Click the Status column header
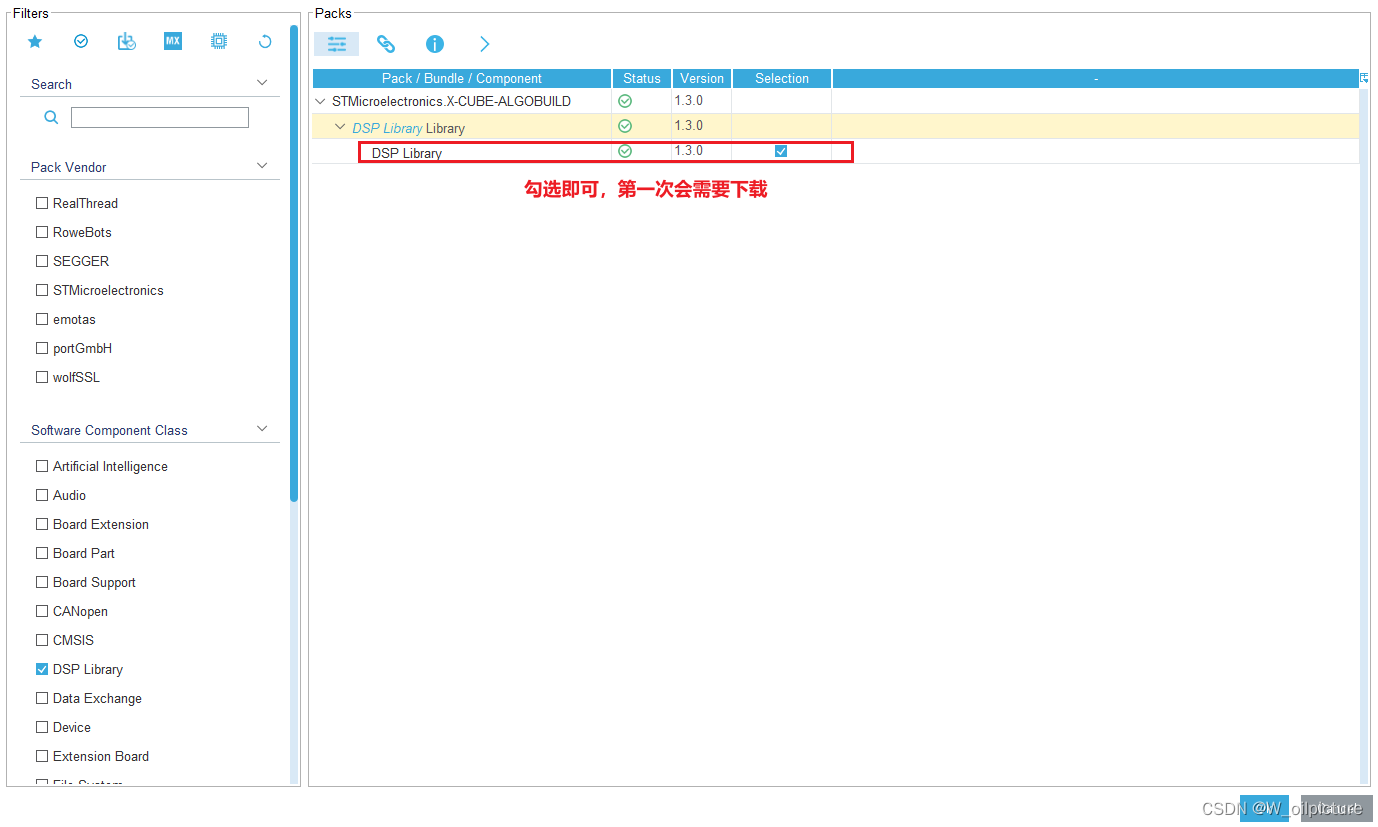 pyautogui.click(x=642, y=78)
